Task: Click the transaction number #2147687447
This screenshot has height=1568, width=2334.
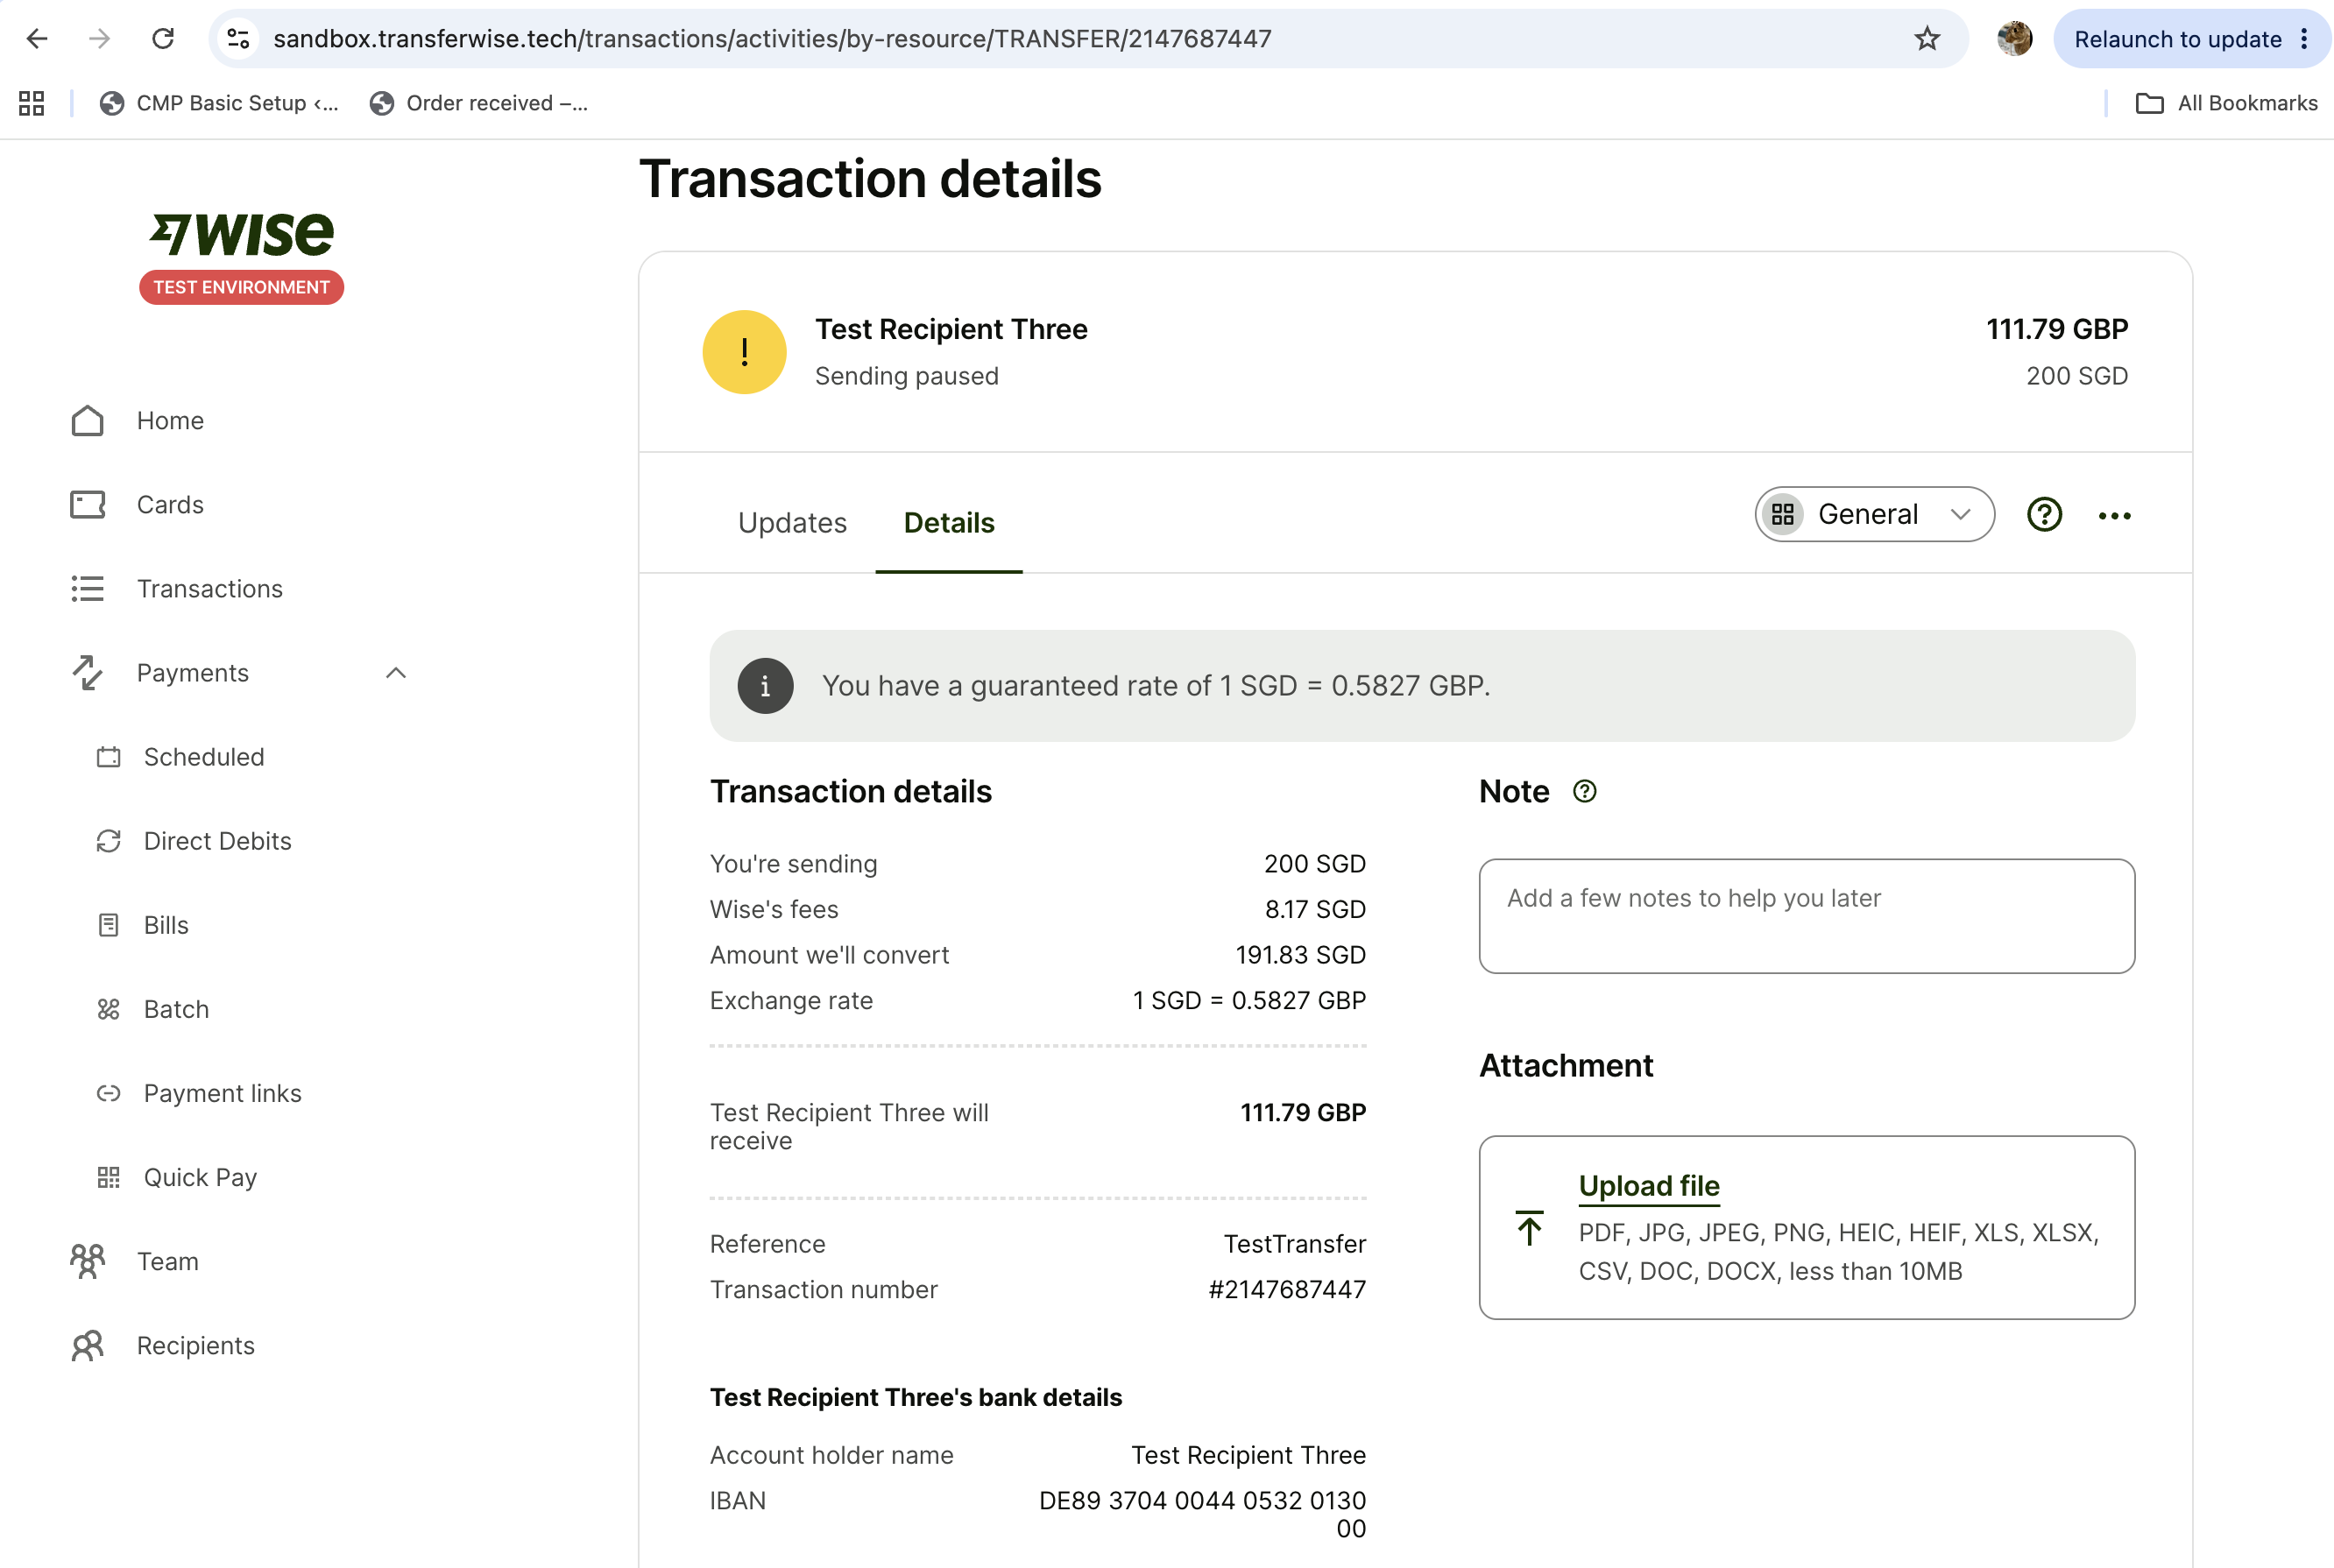Action: click(1287, 1290)
